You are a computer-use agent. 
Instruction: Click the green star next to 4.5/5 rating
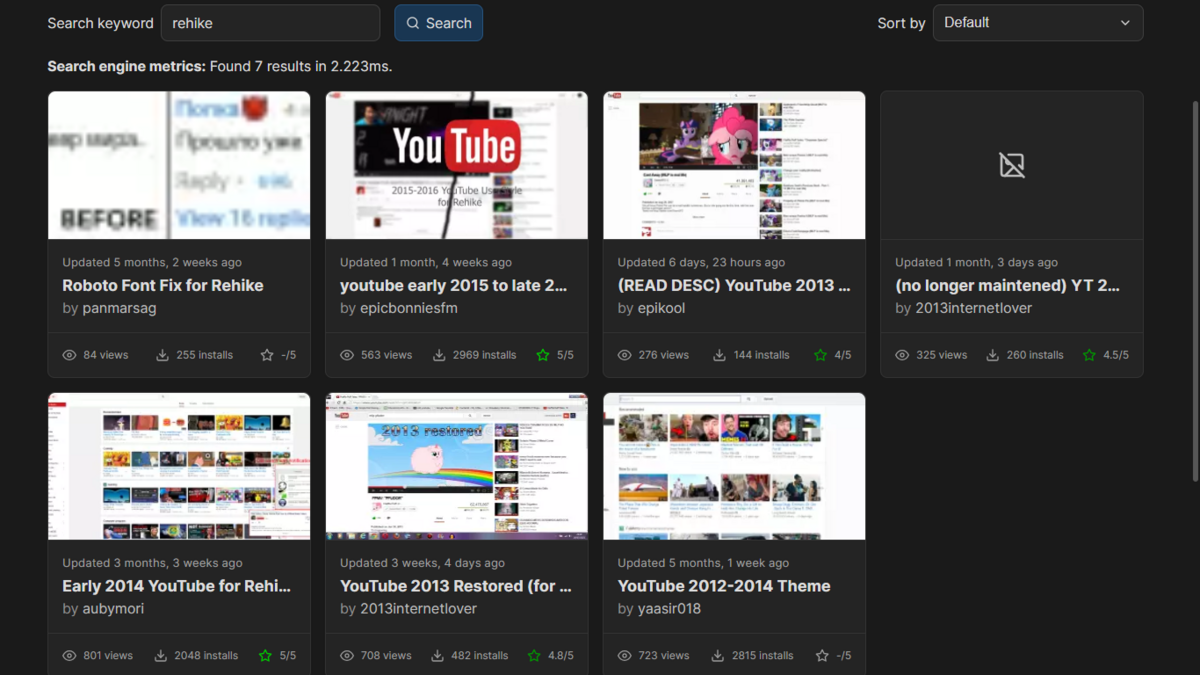point(1089,355)
